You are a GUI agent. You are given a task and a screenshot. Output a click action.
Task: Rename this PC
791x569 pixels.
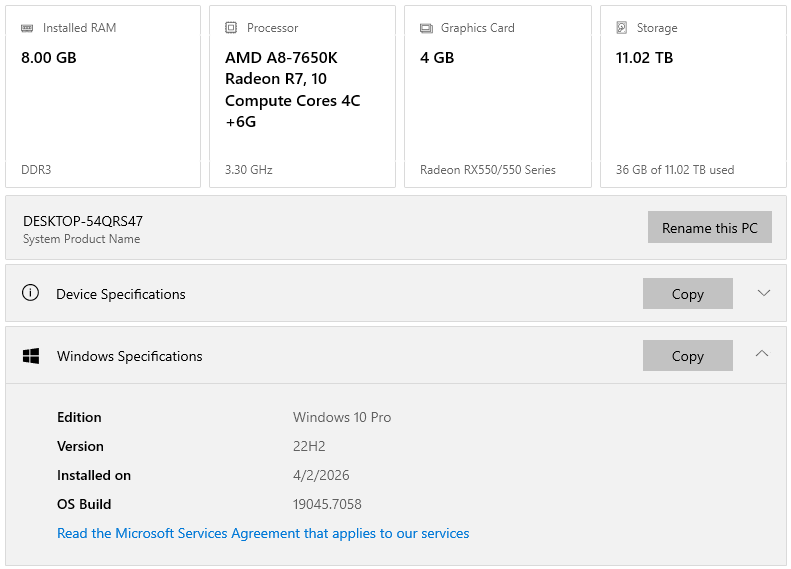coord(710,227)
